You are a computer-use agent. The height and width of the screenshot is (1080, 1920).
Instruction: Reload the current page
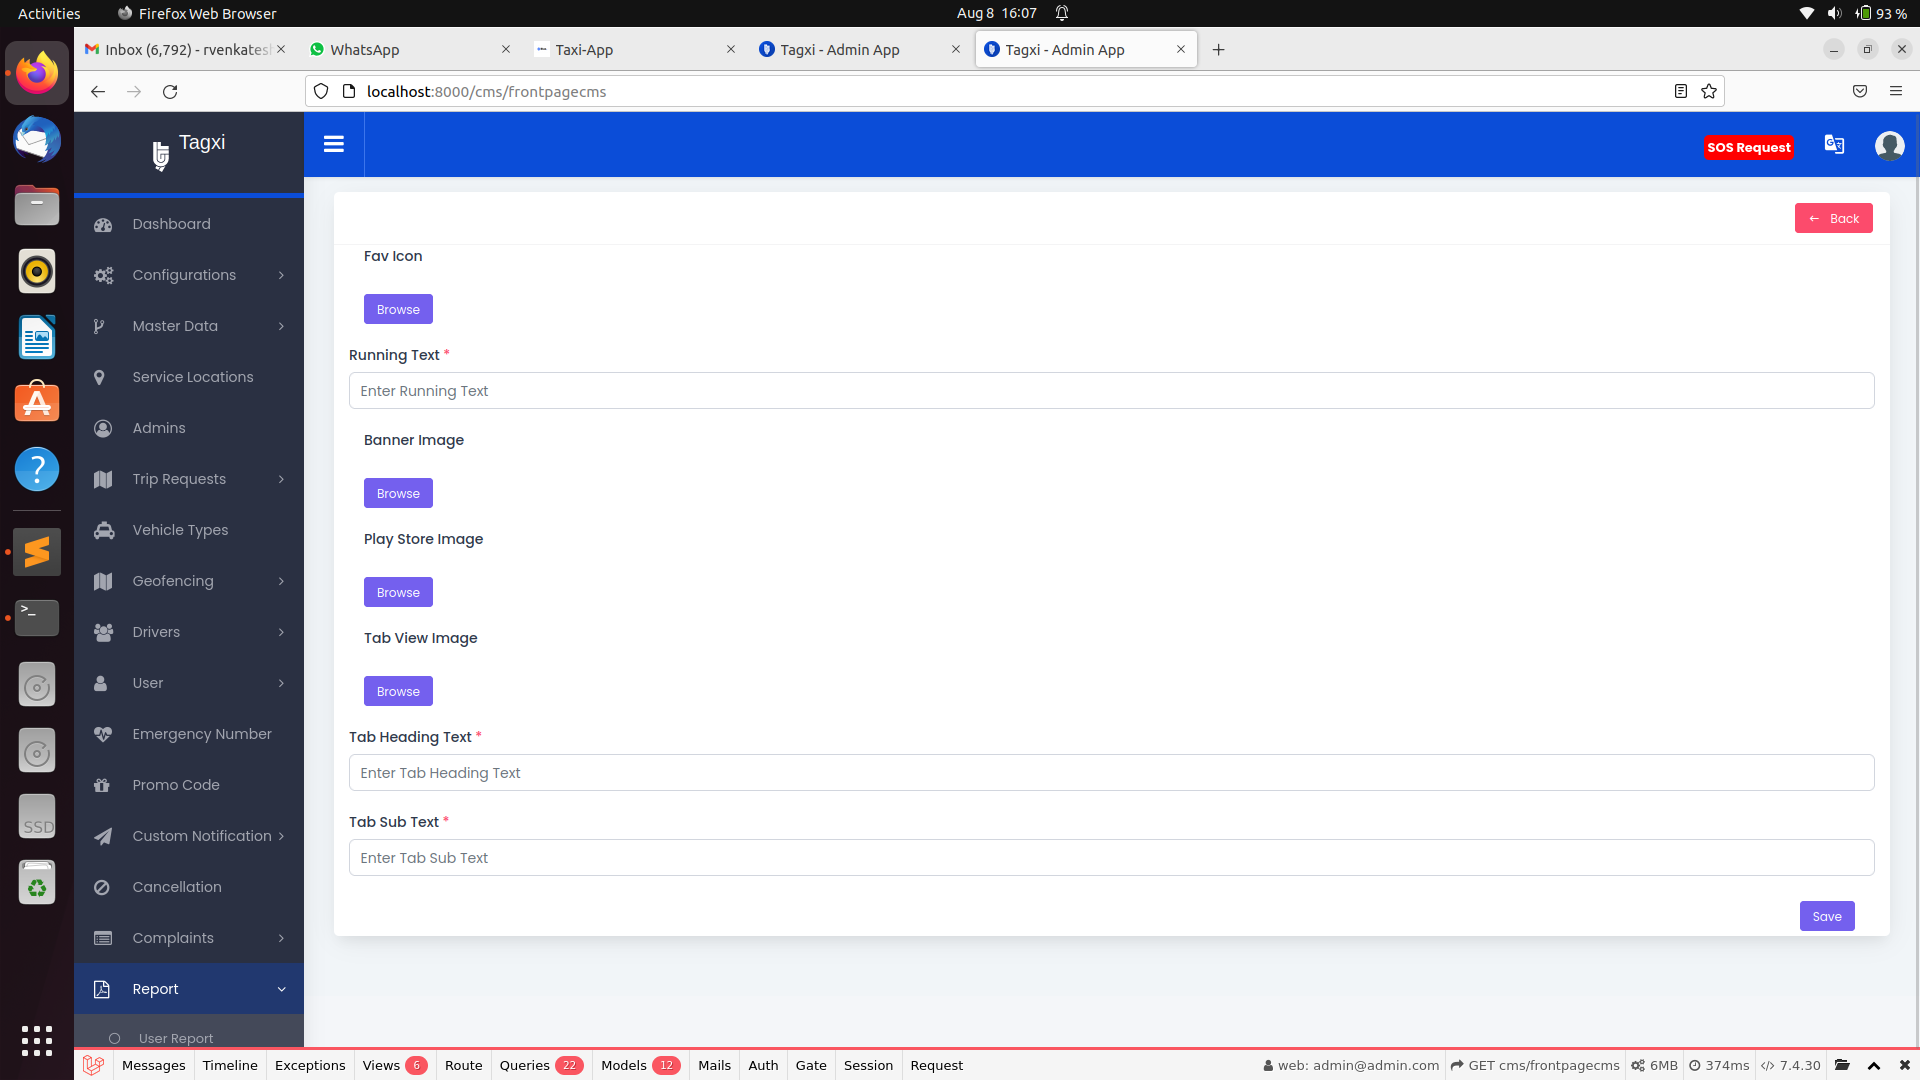pyautogui.click(x=170, y=91)
